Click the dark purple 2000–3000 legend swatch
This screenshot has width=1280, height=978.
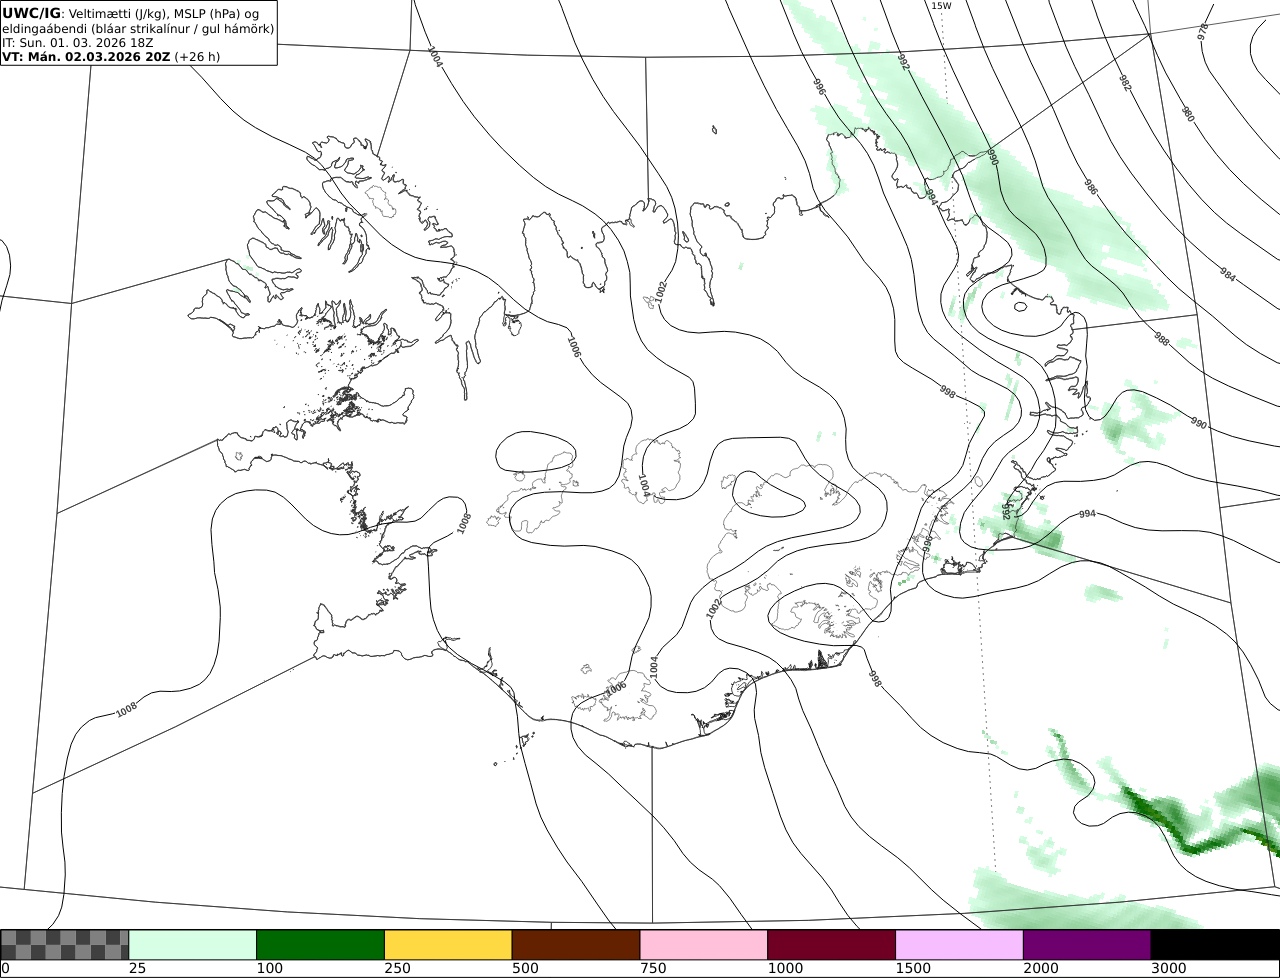coord(1087,945)
